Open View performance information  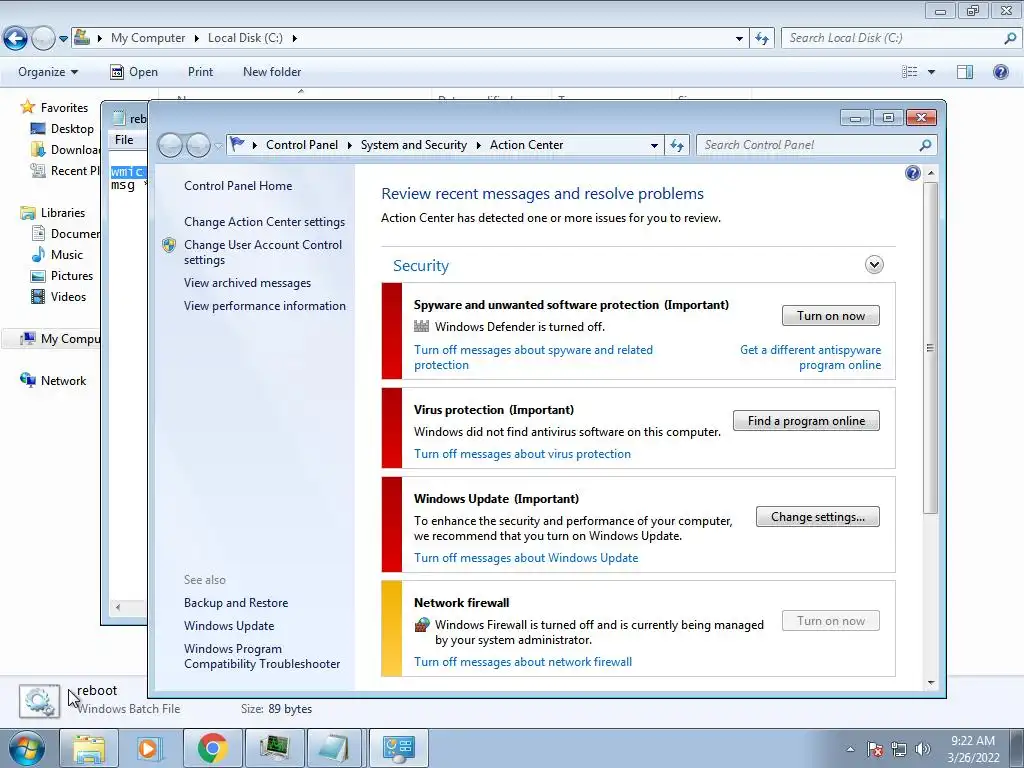point(264,306)
